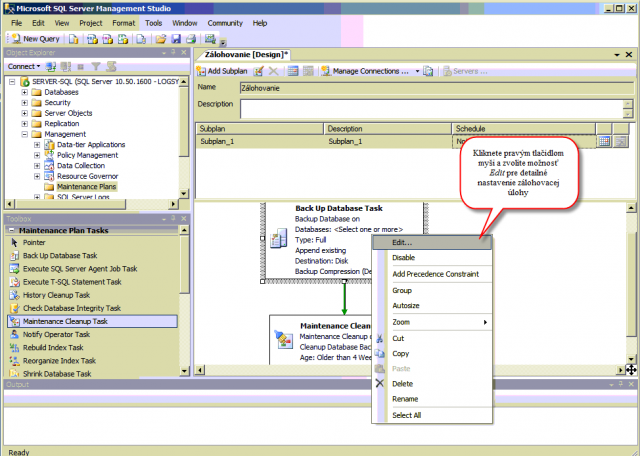The height and width of the screenshot is (456, 640).
Task: Open the Reporting and Logging icon
Action: [428, 71]
